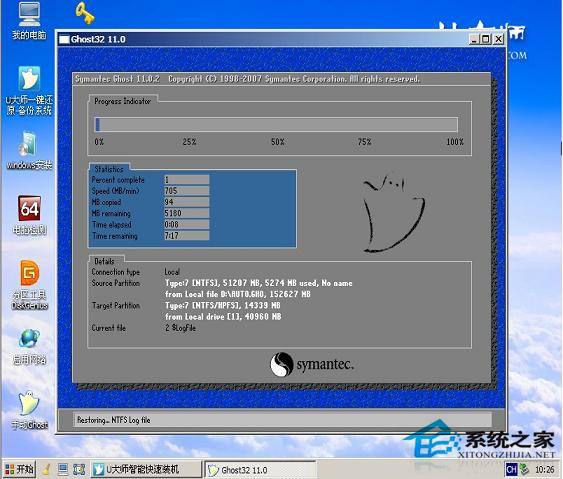Click the D:\AUTO.GHO local file line
This screenshot has height=479, width=563.
coord(238,294)
